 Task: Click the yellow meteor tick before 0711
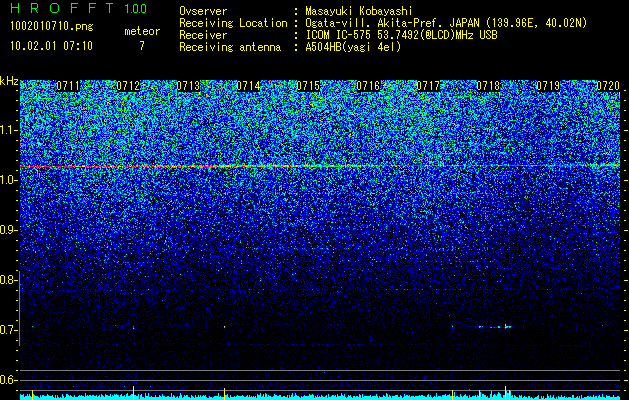(x=32, y=394)
